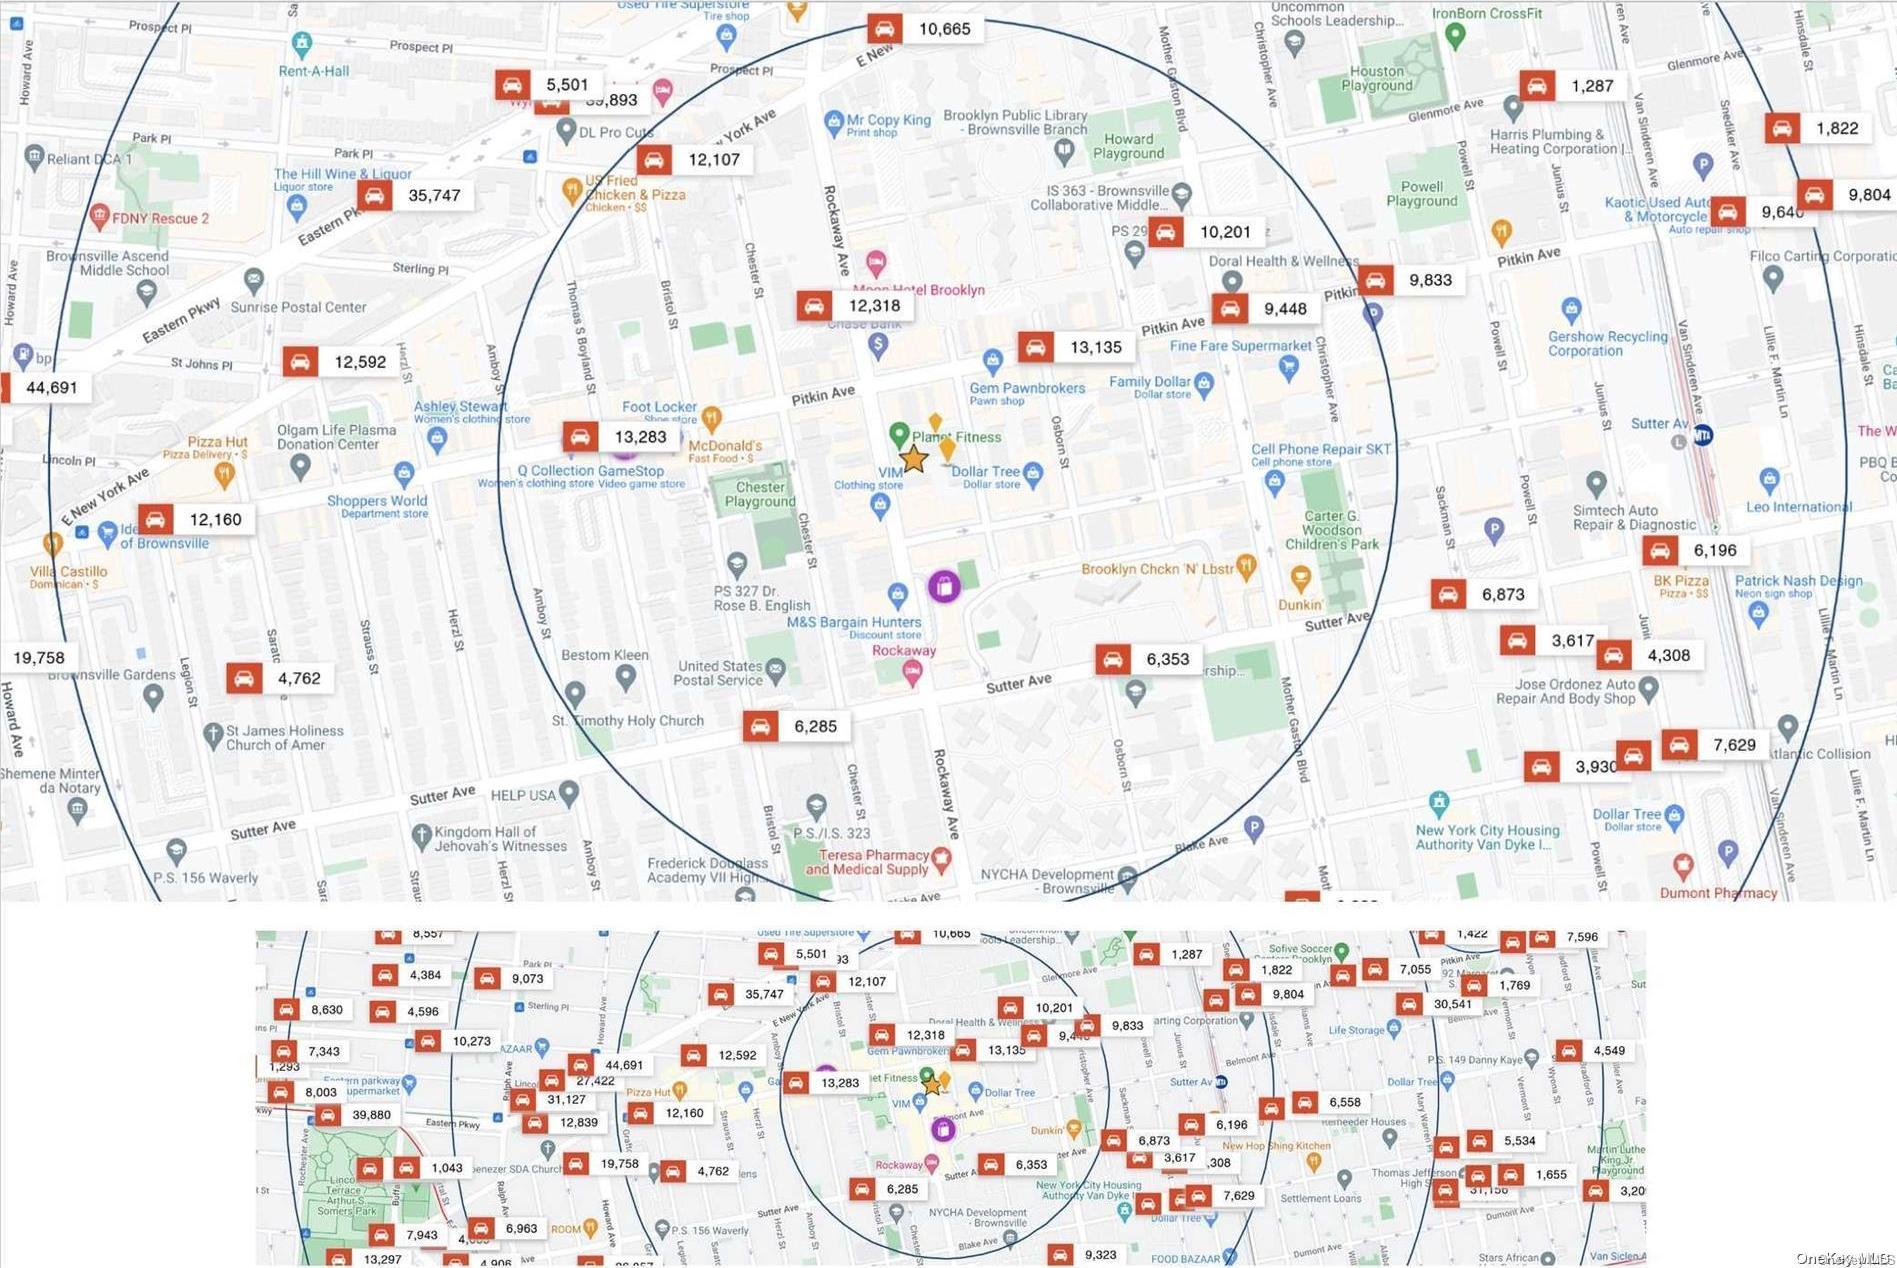Click the 9,323 car marker in lower map
1897x1268 pixels.
(1087, 1255)
